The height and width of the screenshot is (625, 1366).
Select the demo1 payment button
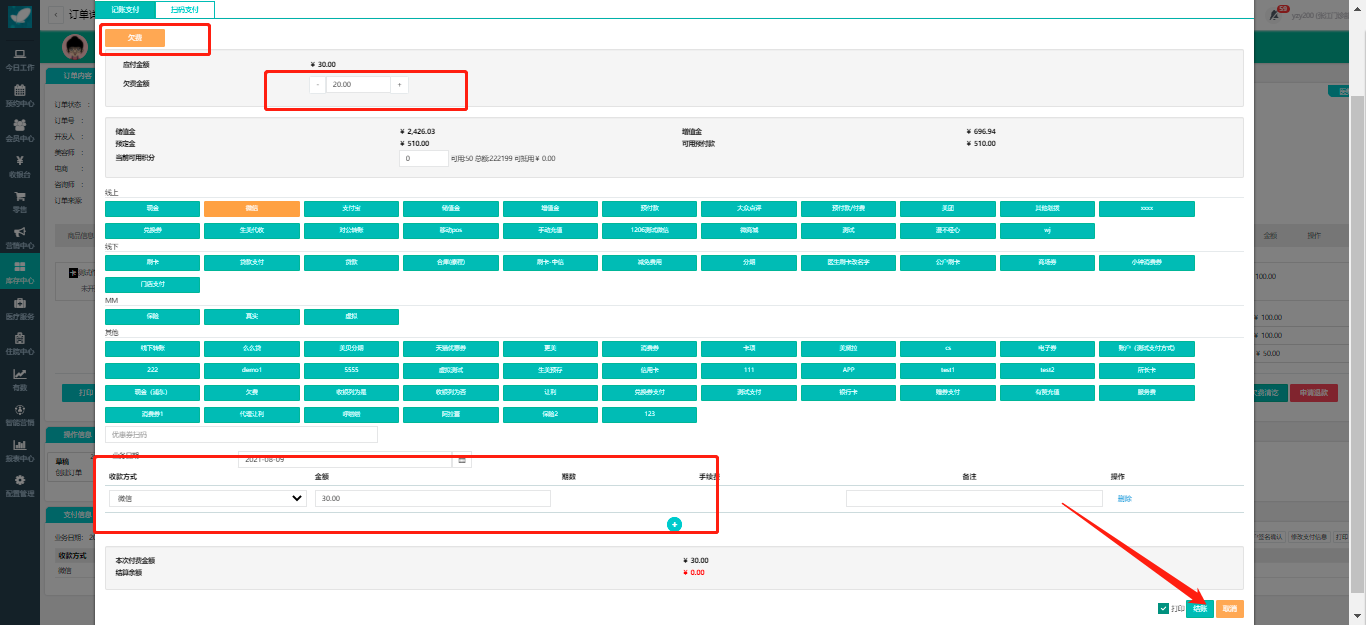coord(251,370)
